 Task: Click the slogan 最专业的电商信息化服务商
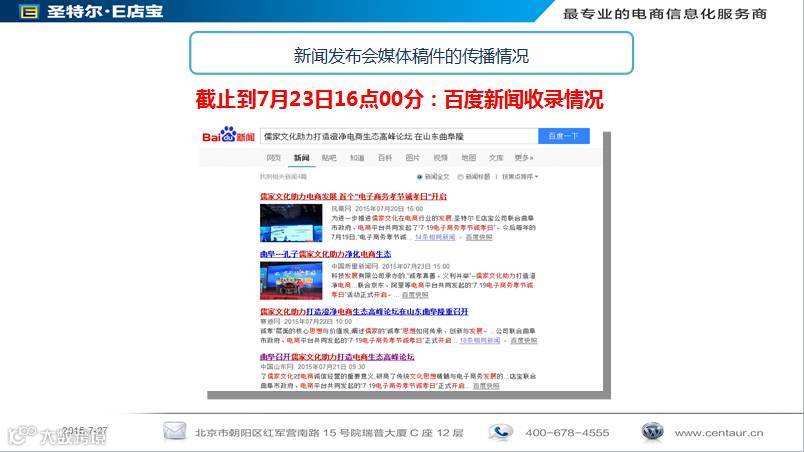click(665, 14)
